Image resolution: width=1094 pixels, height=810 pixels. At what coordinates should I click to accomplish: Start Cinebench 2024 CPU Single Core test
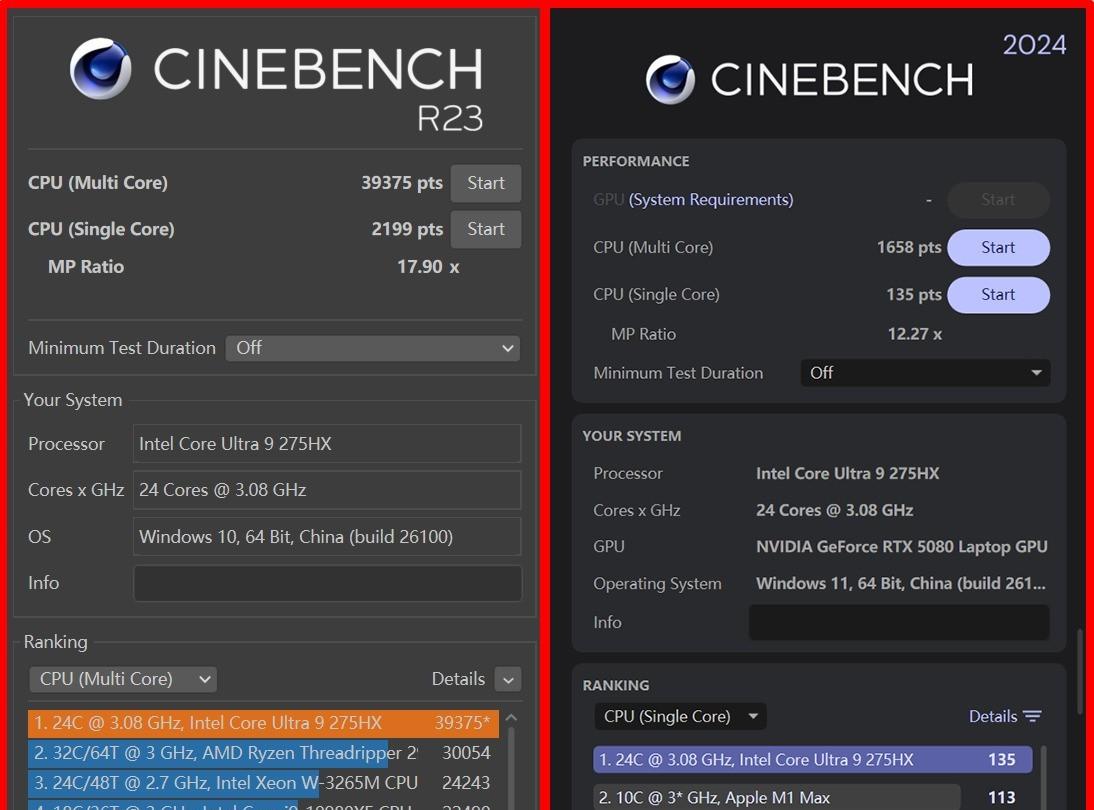(998, 295)
